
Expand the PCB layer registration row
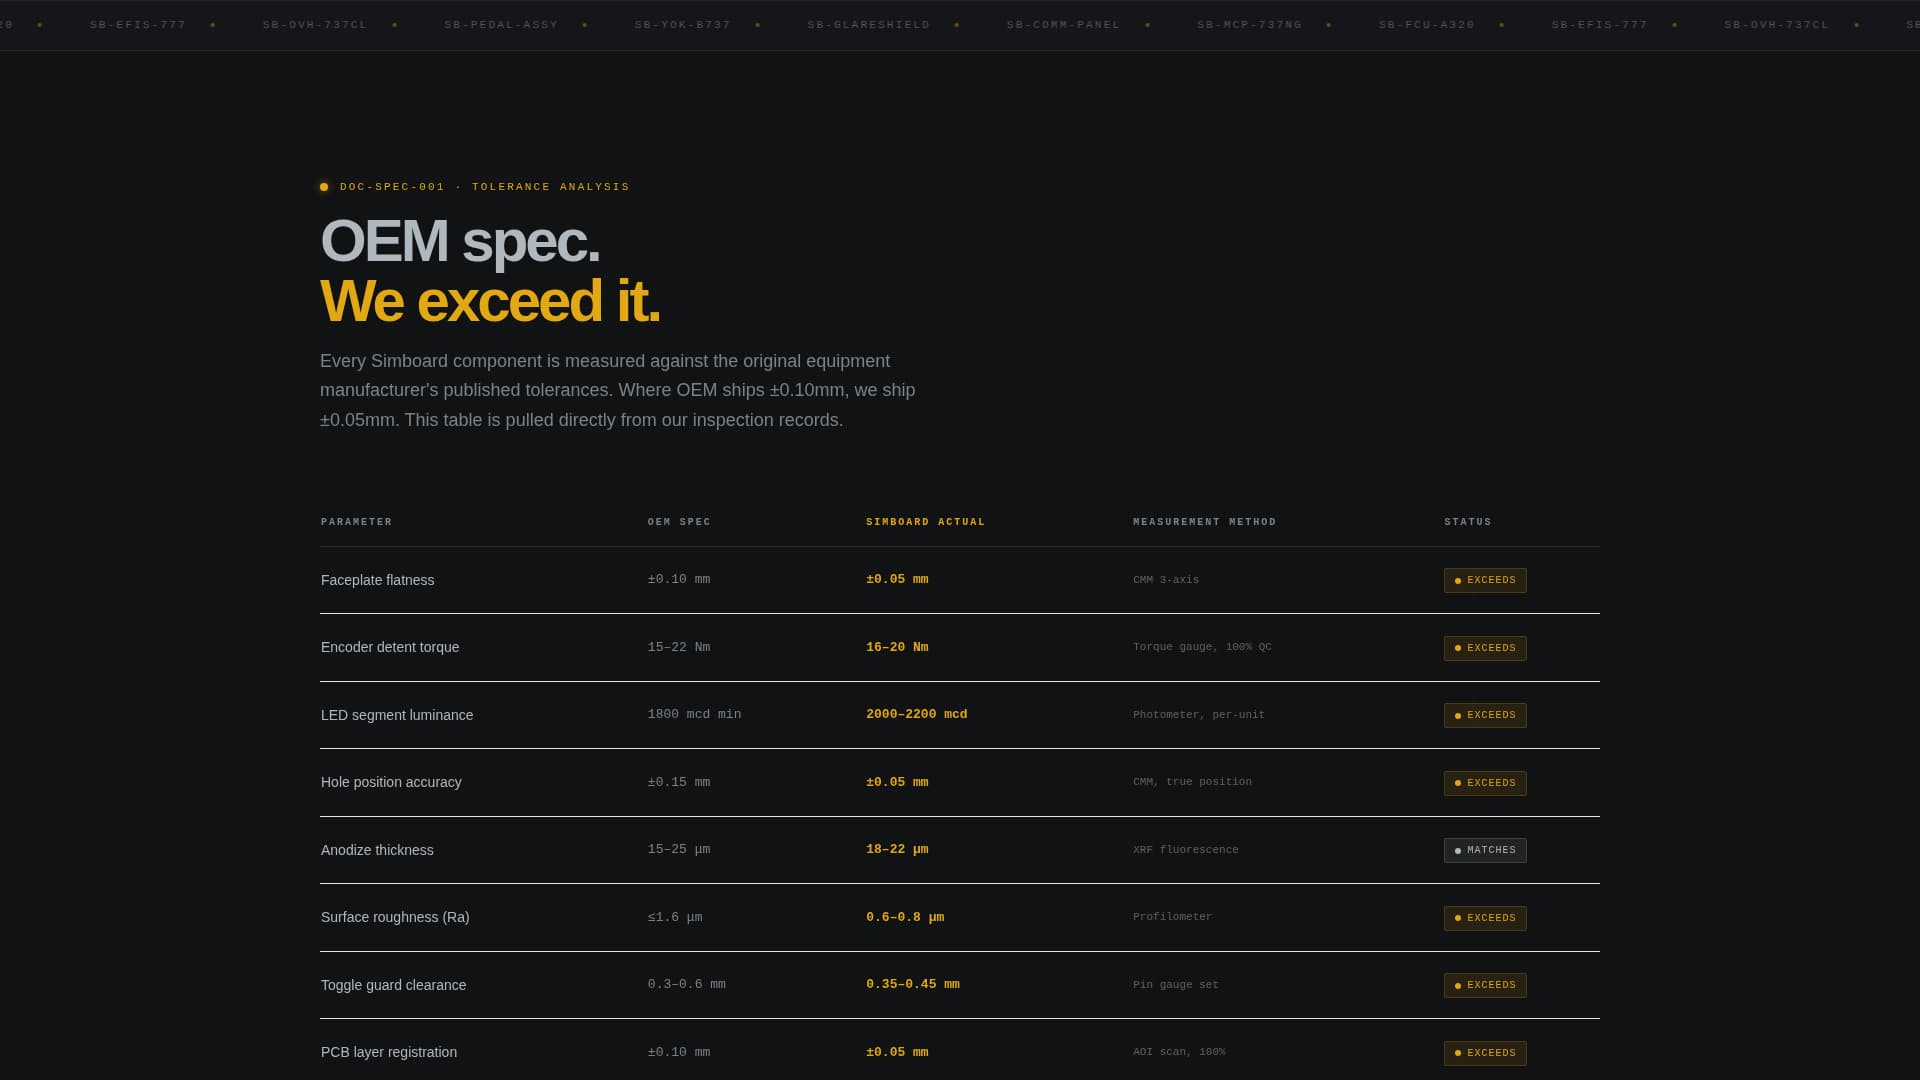[x=388, y=1052]
